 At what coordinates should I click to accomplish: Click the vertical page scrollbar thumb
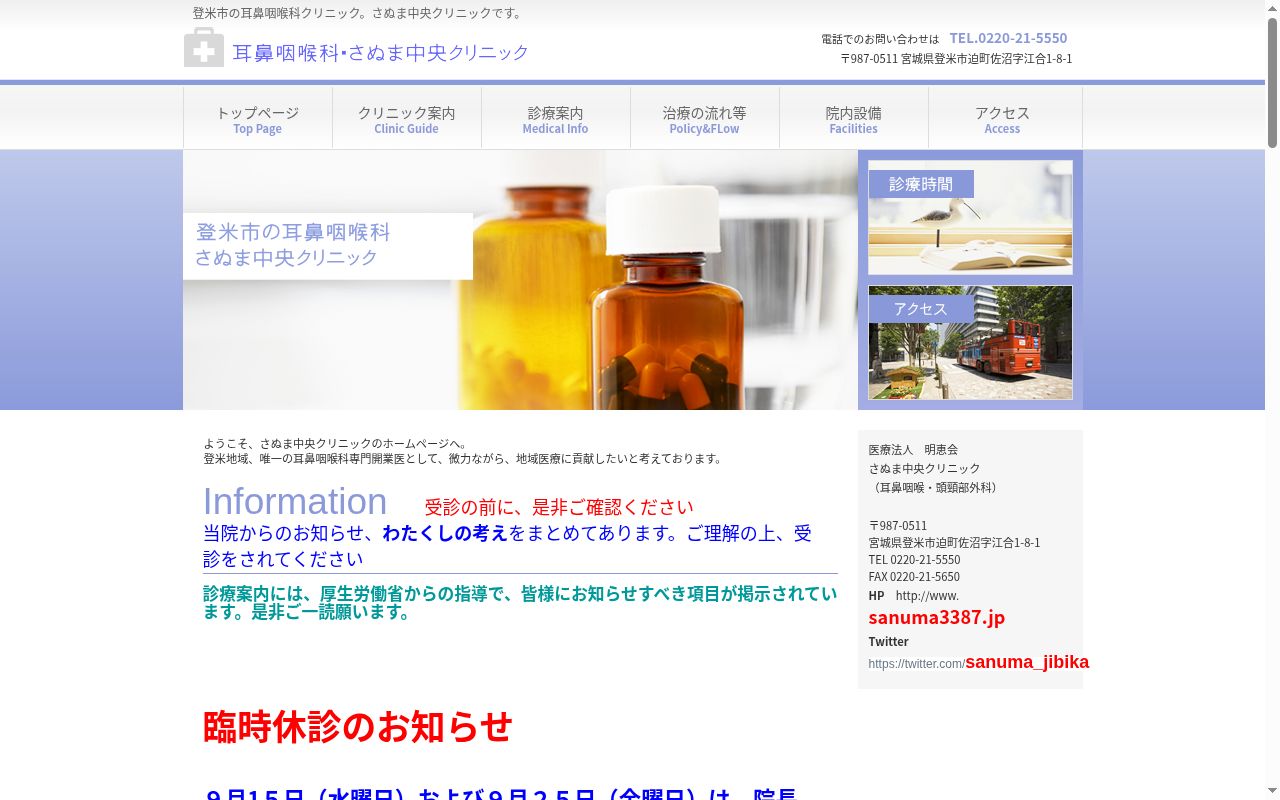tap(1272, 83)
